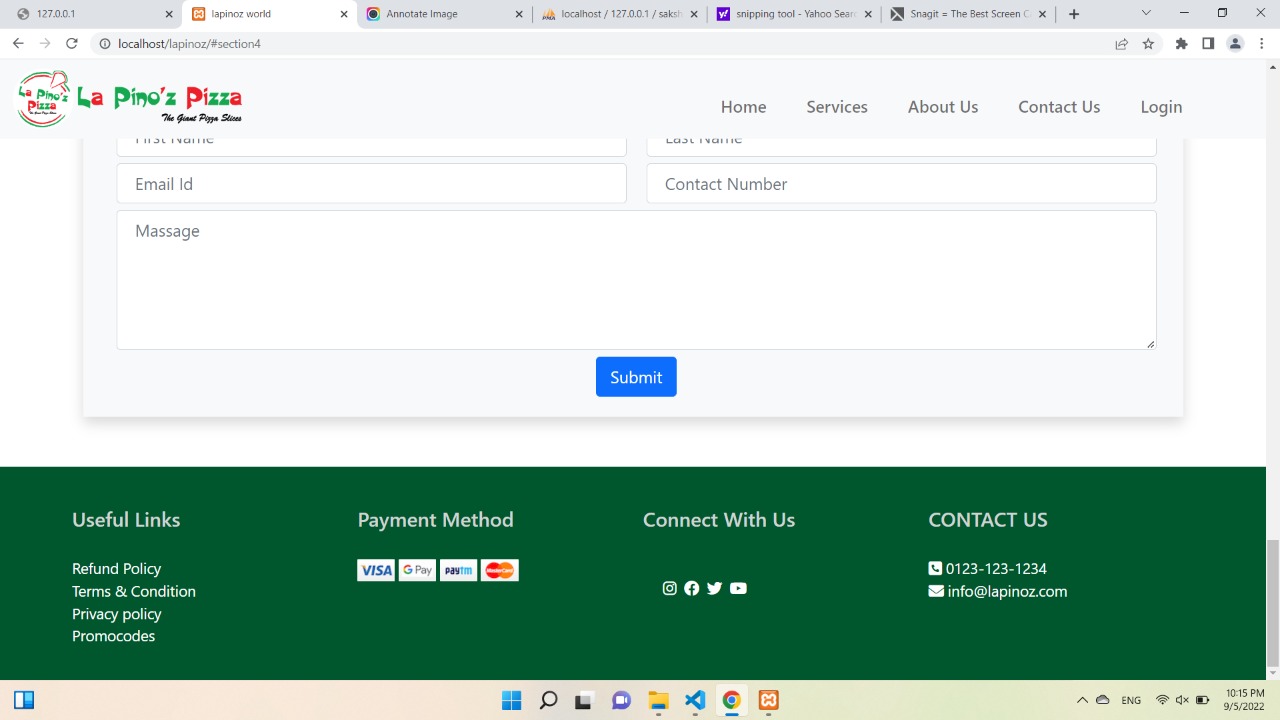Open the Refund Policy link

[116, 568]
